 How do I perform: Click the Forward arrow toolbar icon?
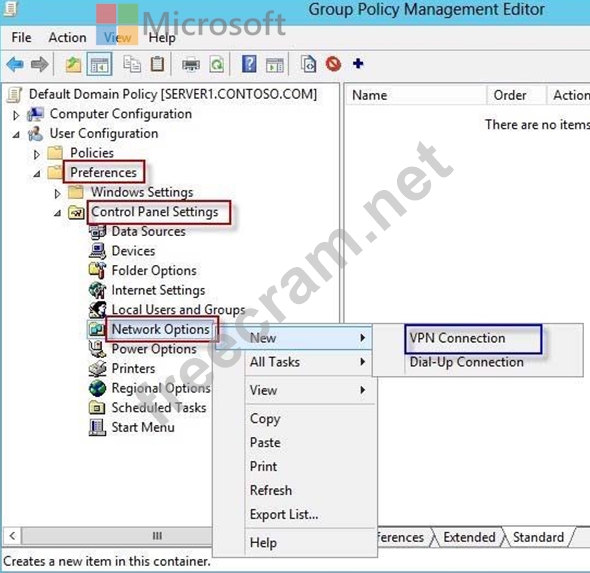click(40, 64)
